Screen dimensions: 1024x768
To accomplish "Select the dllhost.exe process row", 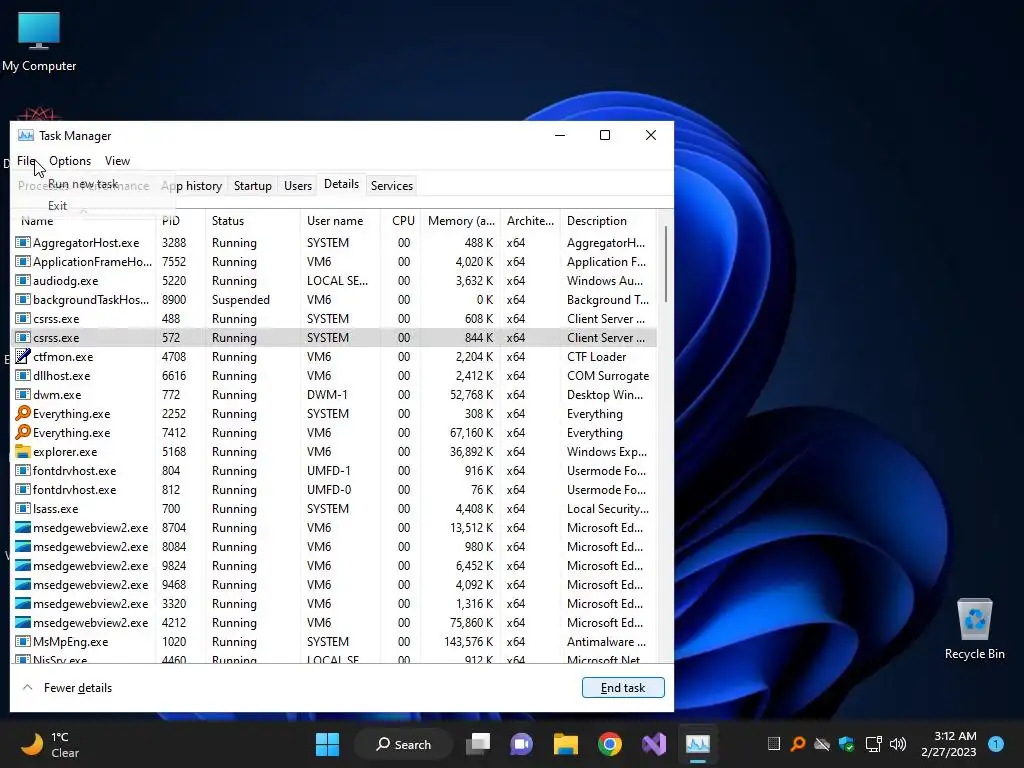I will pos(334,376).
